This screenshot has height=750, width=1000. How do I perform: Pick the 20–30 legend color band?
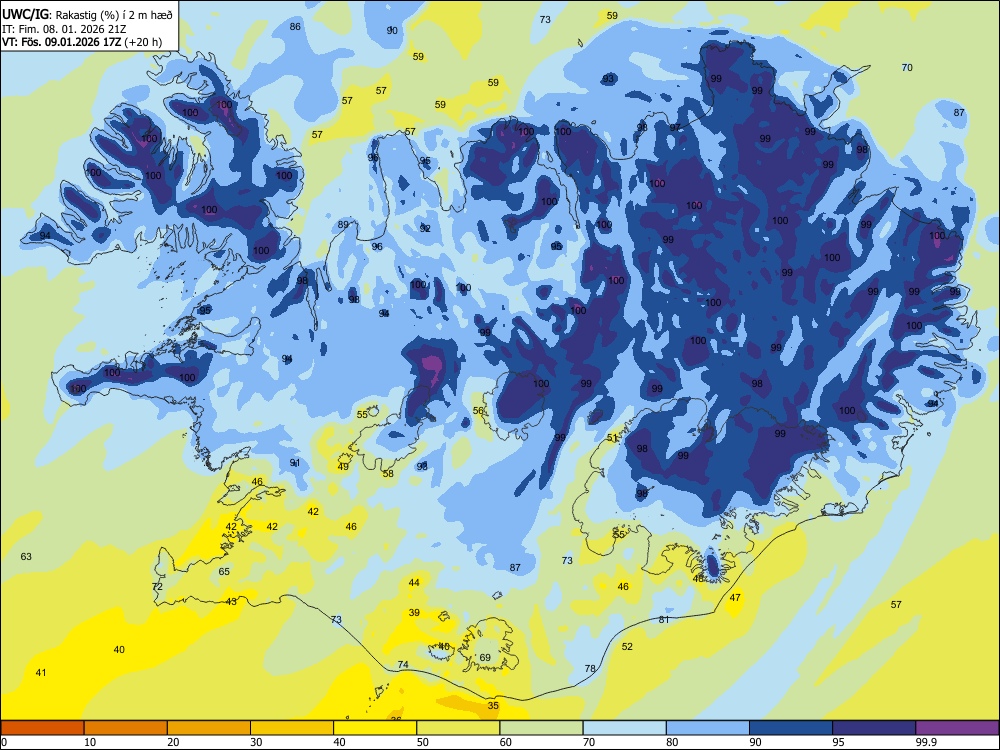coord(209,728)
